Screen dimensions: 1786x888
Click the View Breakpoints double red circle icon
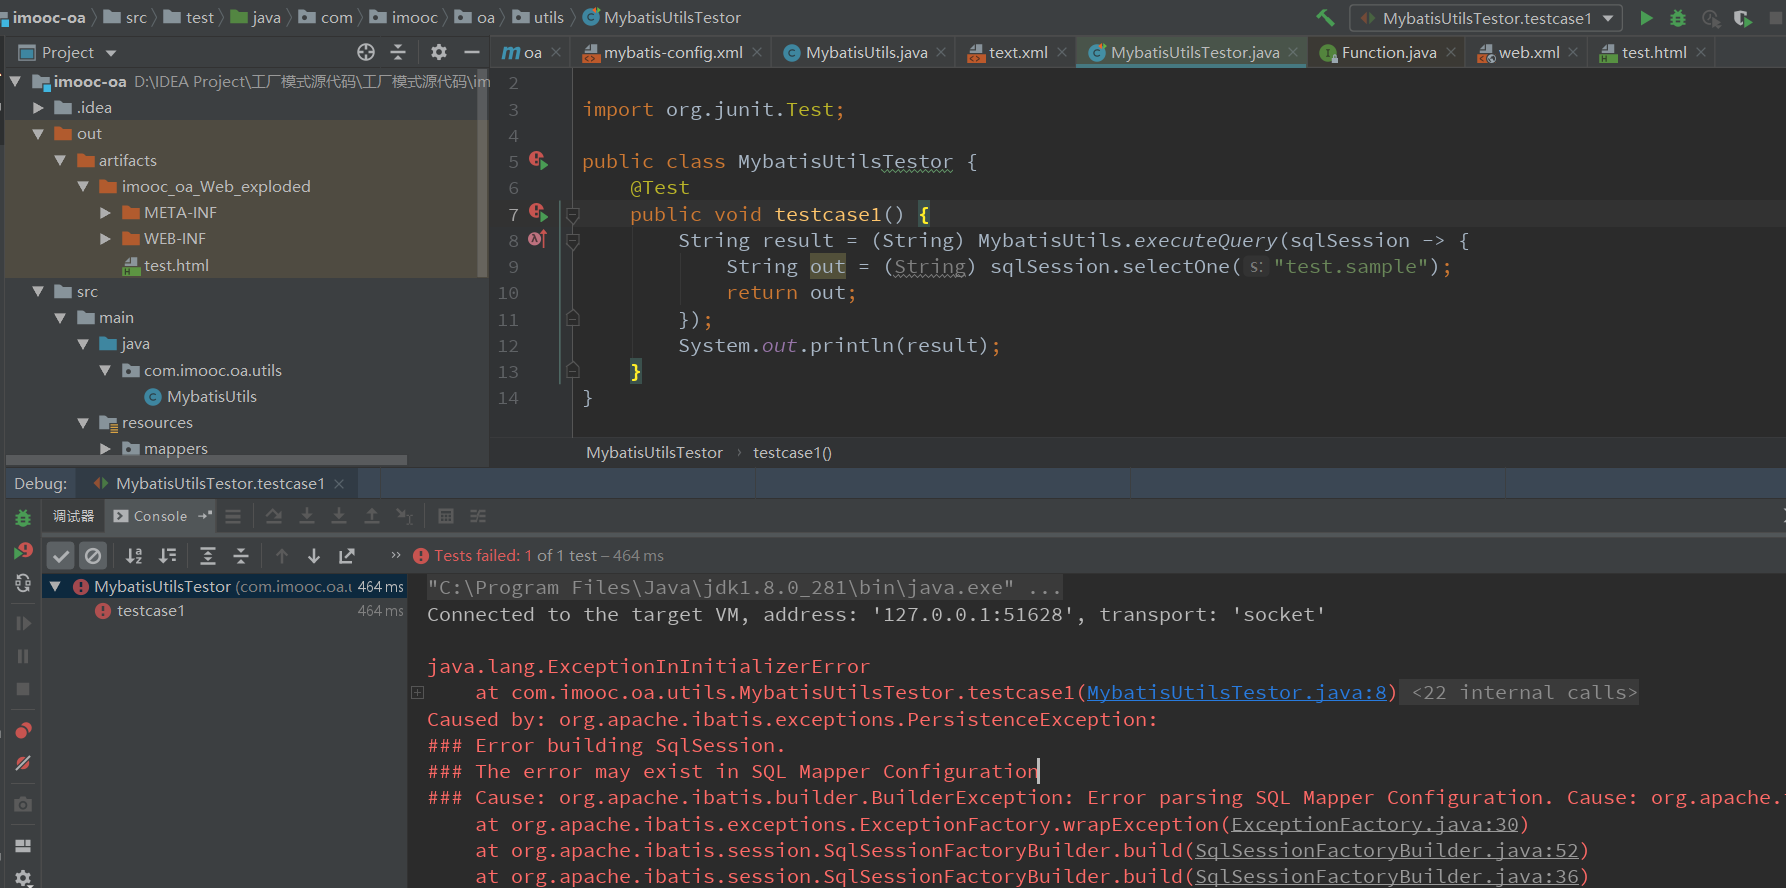tap(23, 731)
